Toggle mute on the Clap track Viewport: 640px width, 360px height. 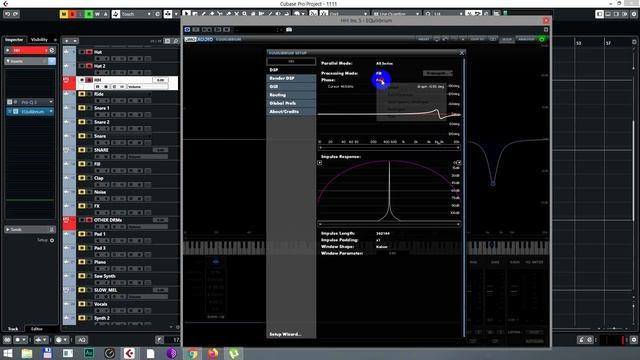pyautogui.click(x=82, y=178)
